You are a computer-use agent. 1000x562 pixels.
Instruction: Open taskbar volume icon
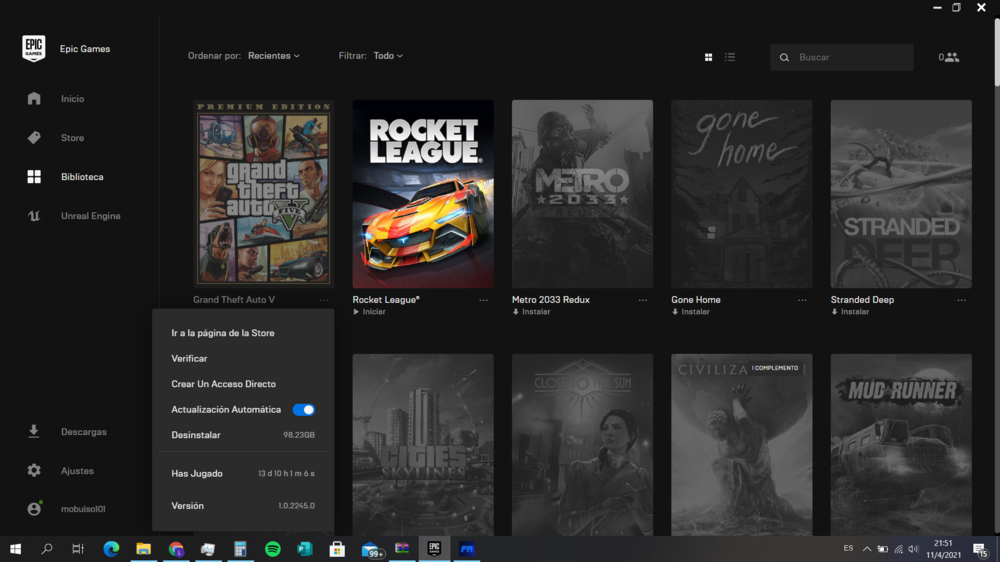click(913, 549)
